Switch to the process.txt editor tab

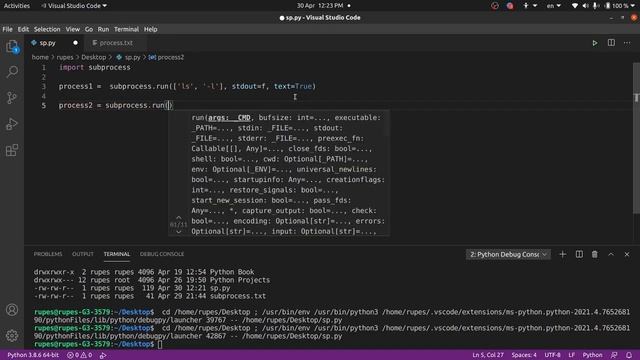click(x=116, y=43)
